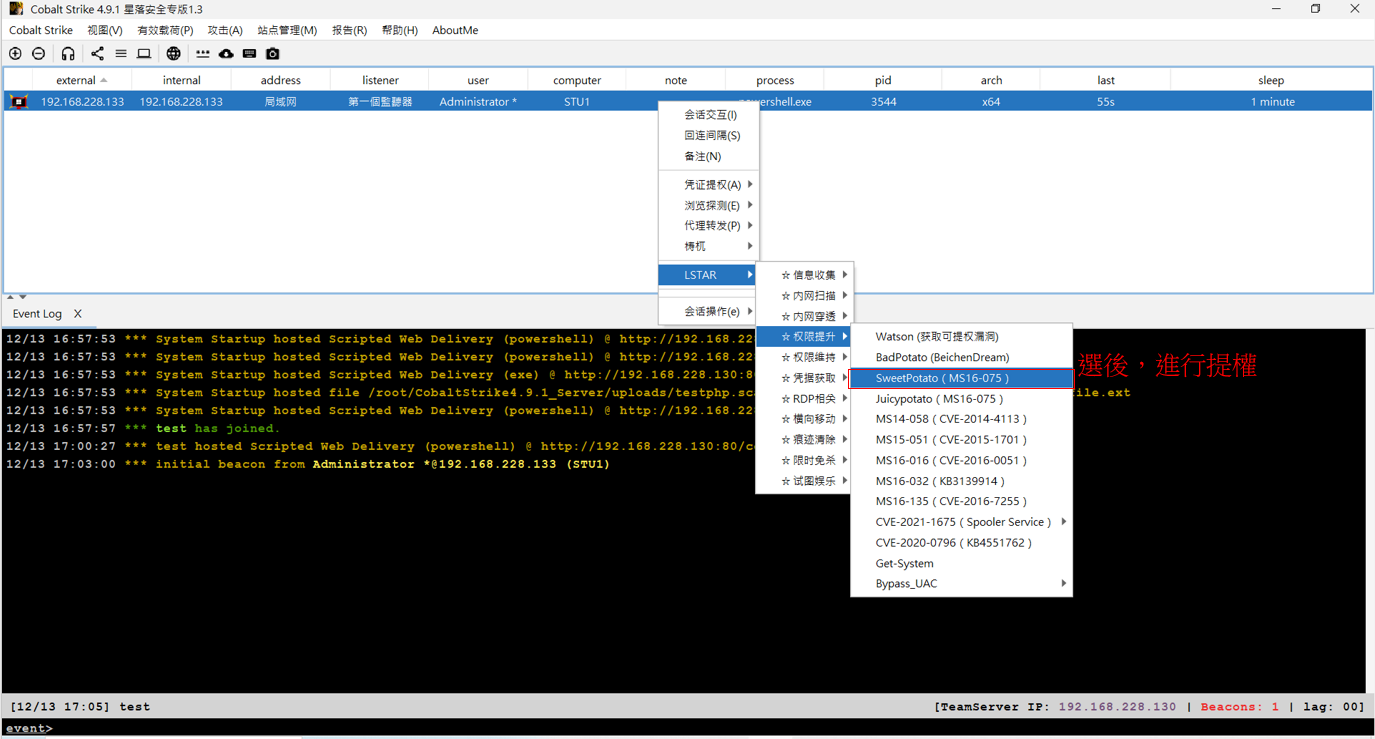1375x739 pixels.
Task: Select CVE-2020-0796 ( KB4551762 )
Action: (961, 543)
